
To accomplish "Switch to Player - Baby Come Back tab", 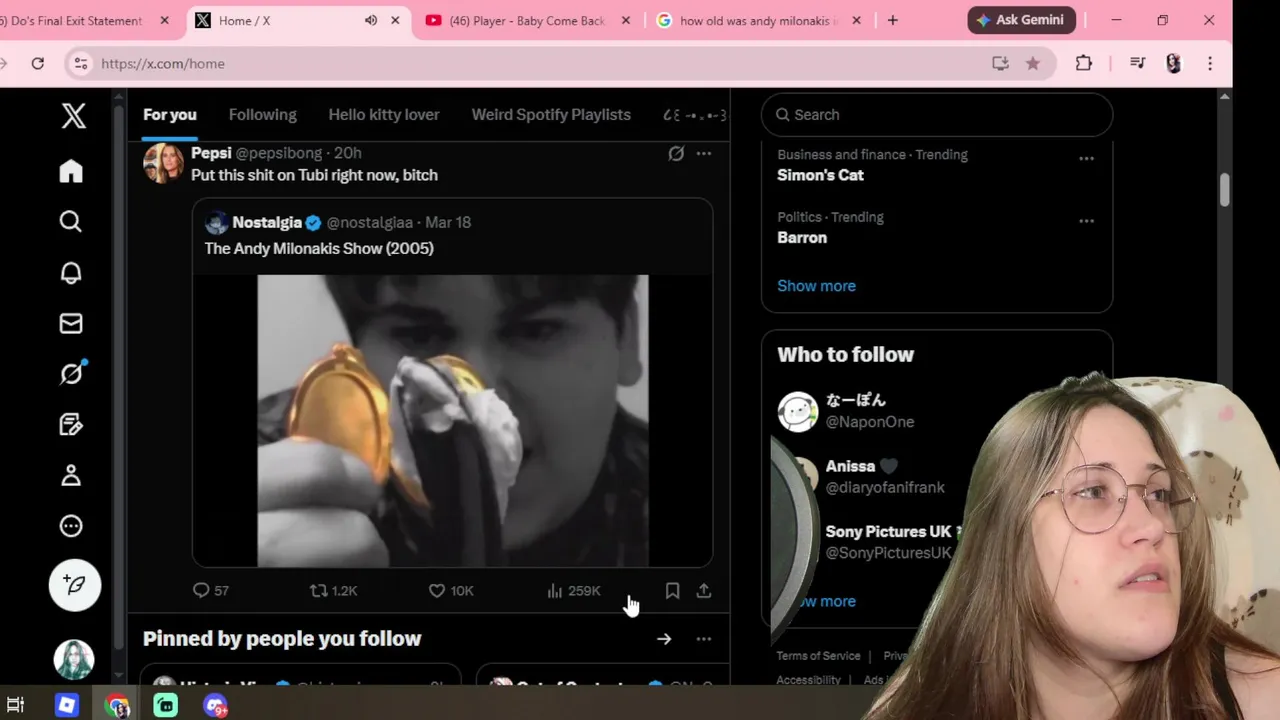I will (526, 20).
